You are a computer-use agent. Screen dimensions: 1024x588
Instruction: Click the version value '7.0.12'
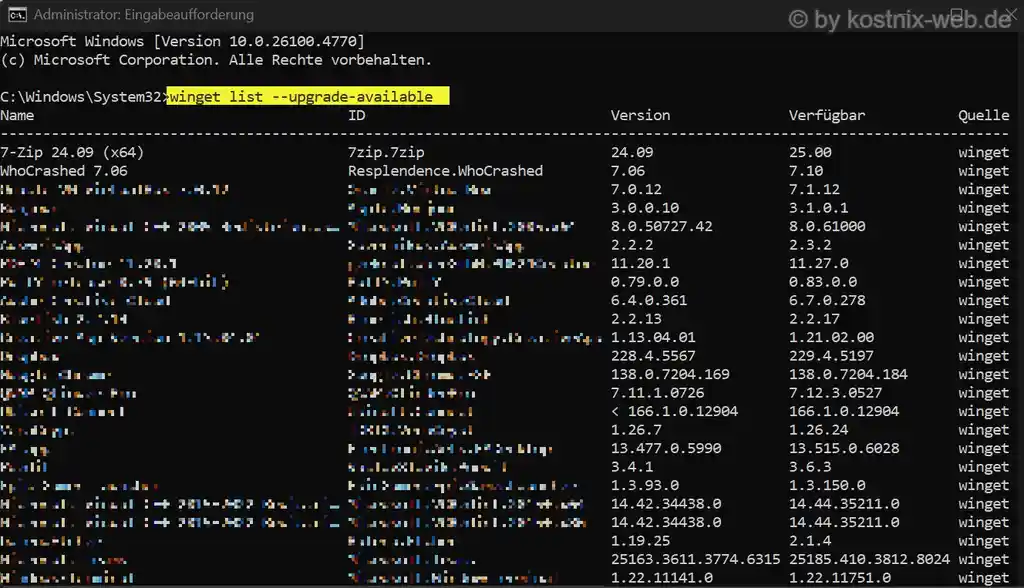pos(636,189)
